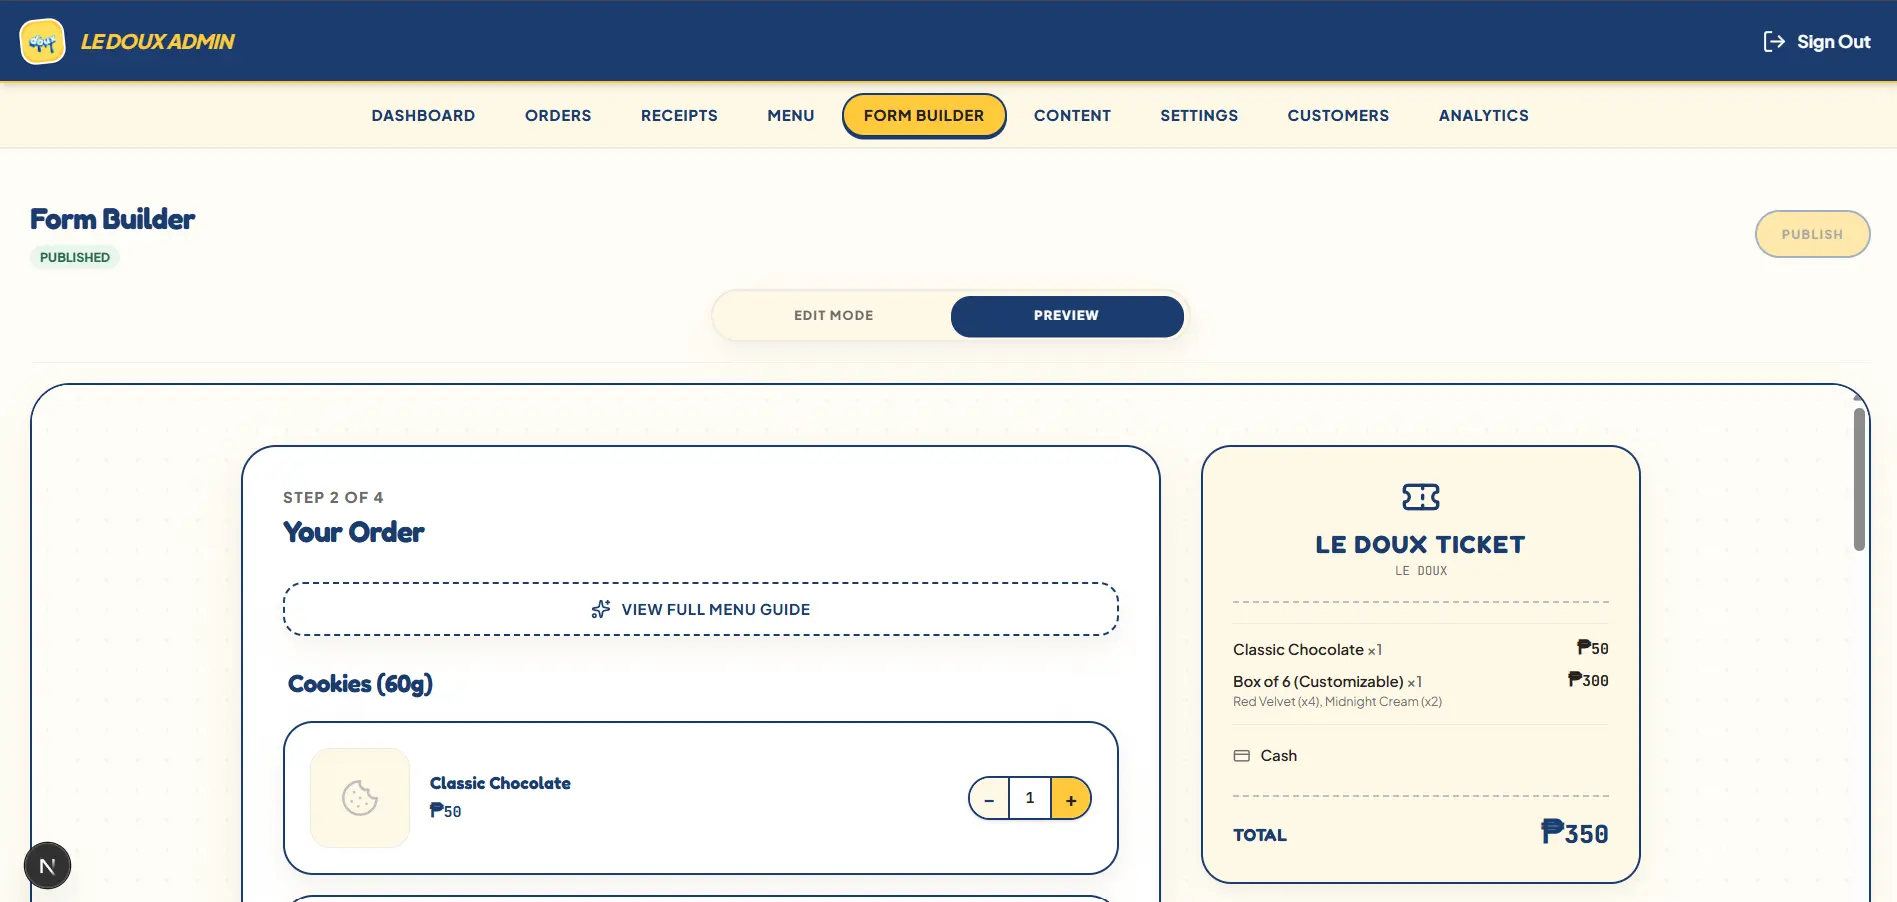Click the Le Doux Admin logo icon
1897x902 pixels.
click(x=42, y=41)
